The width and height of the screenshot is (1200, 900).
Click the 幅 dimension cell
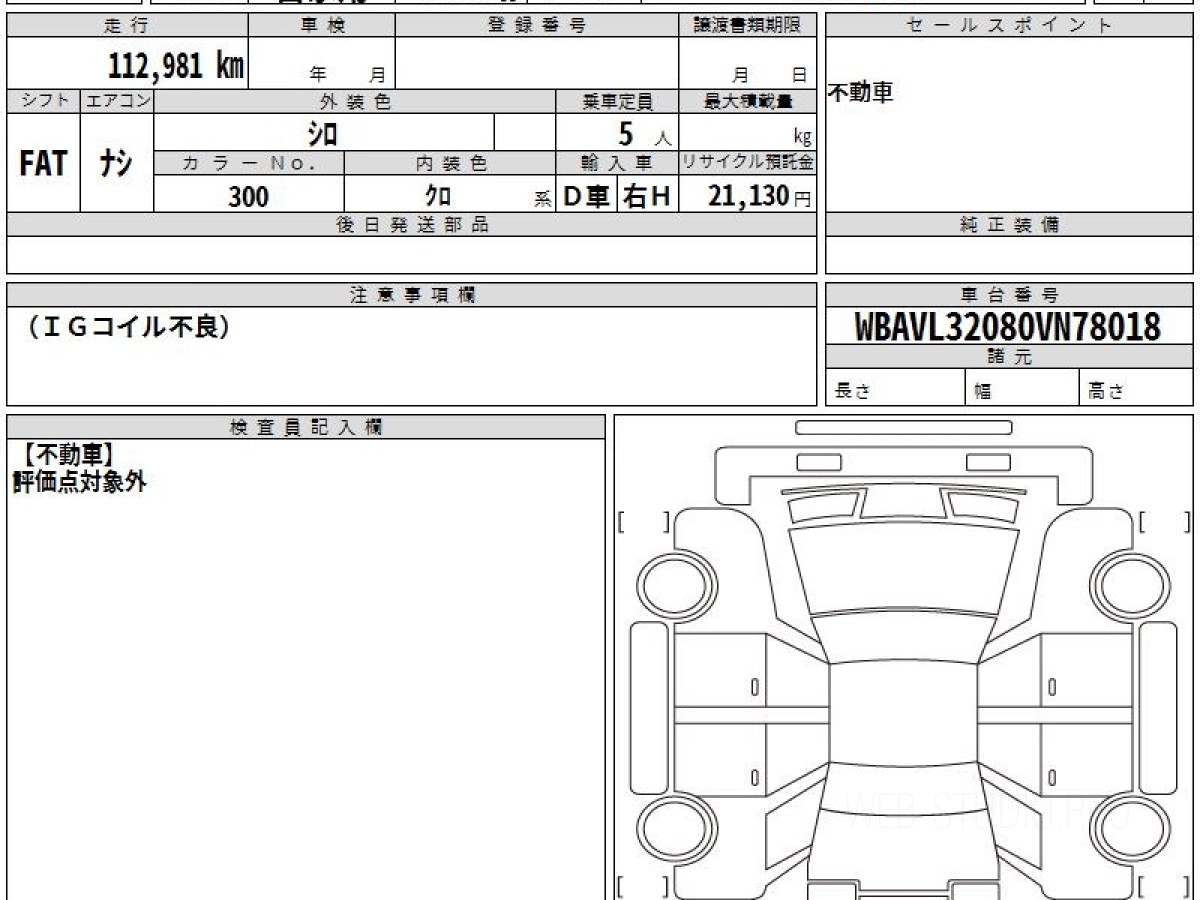tap(1022, 388)
